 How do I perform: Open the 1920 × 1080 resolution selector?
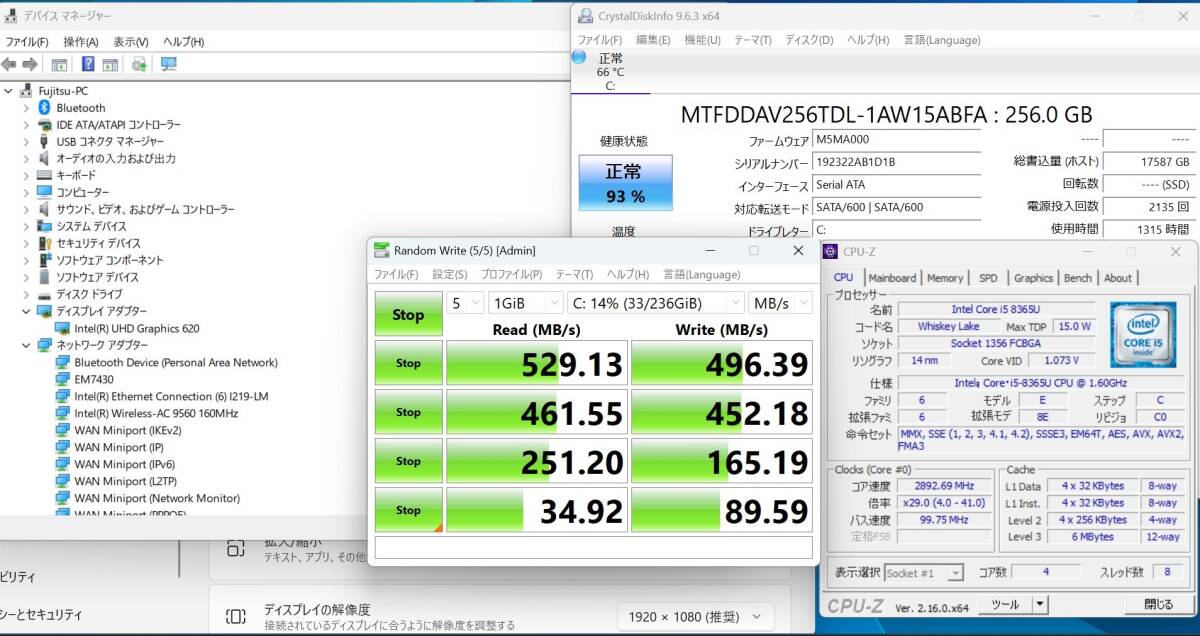click(x=694, y=617)
